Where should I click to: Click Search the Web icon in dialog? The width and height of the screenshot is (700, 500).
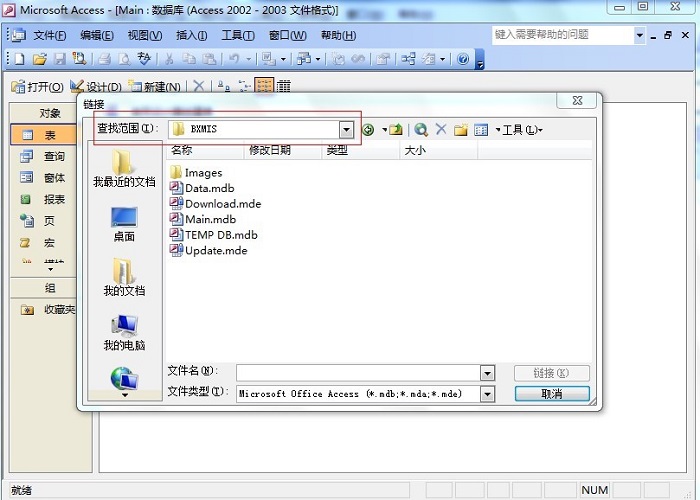click(x=421, y=130)
